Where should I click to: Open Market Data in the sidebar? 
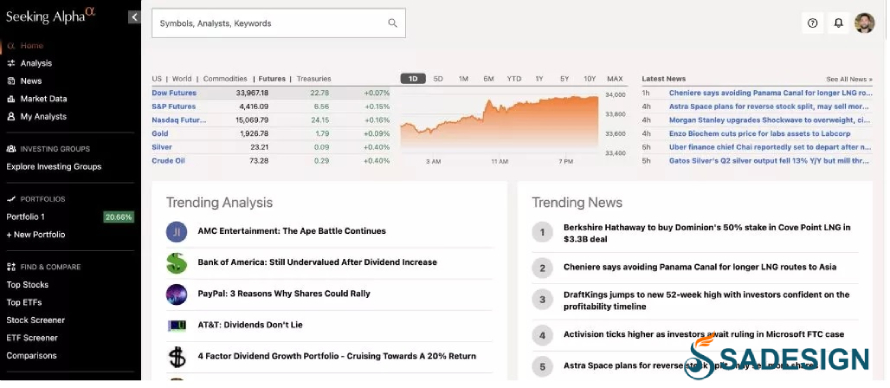44,99
